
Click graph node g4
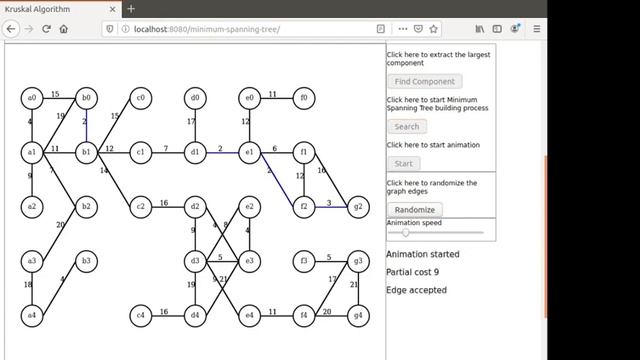358,316
